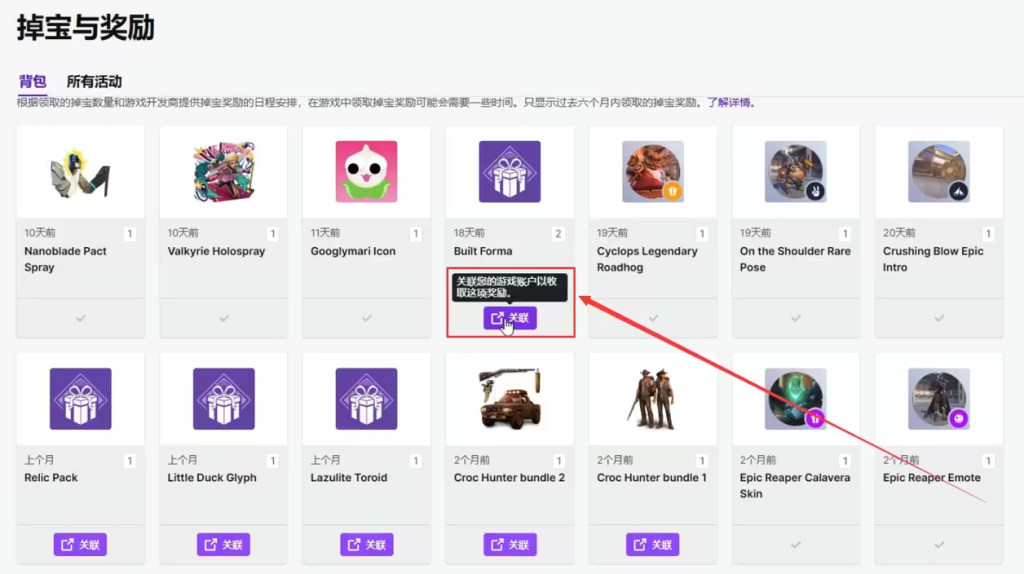This screenshot has height=574, width=1024.
Task: Click the Epic Reaper Emote image
Action: click(x=938, y=398)
